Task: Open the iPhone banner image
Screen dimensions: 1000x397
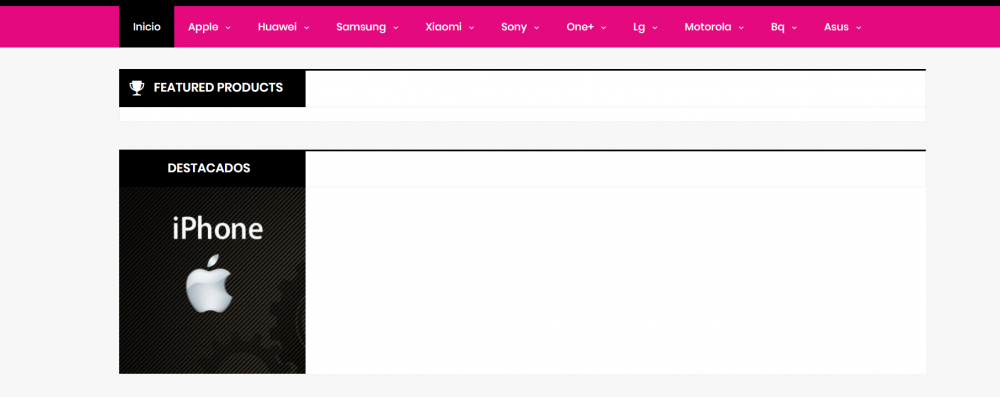Action: pos(212,280)
